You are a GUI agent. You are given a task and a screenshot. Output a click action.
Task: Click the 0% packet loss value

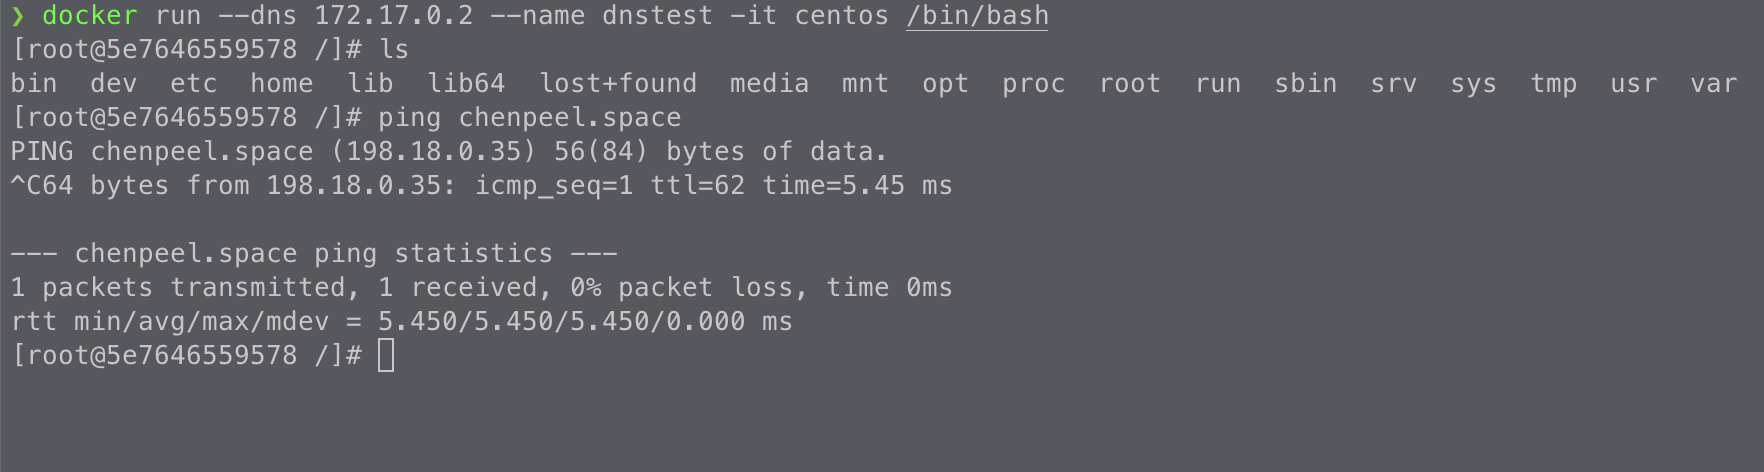586,288
